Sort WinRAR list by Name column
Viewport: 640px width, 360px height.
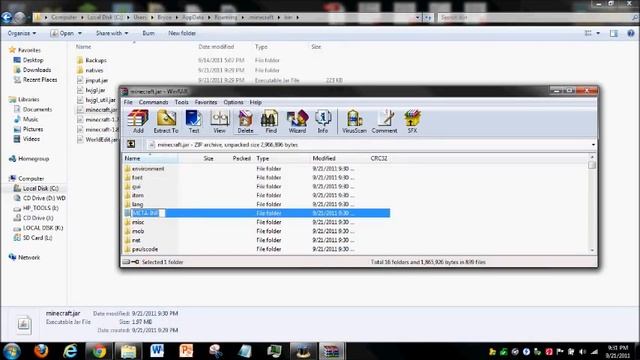tap(150, 158)
